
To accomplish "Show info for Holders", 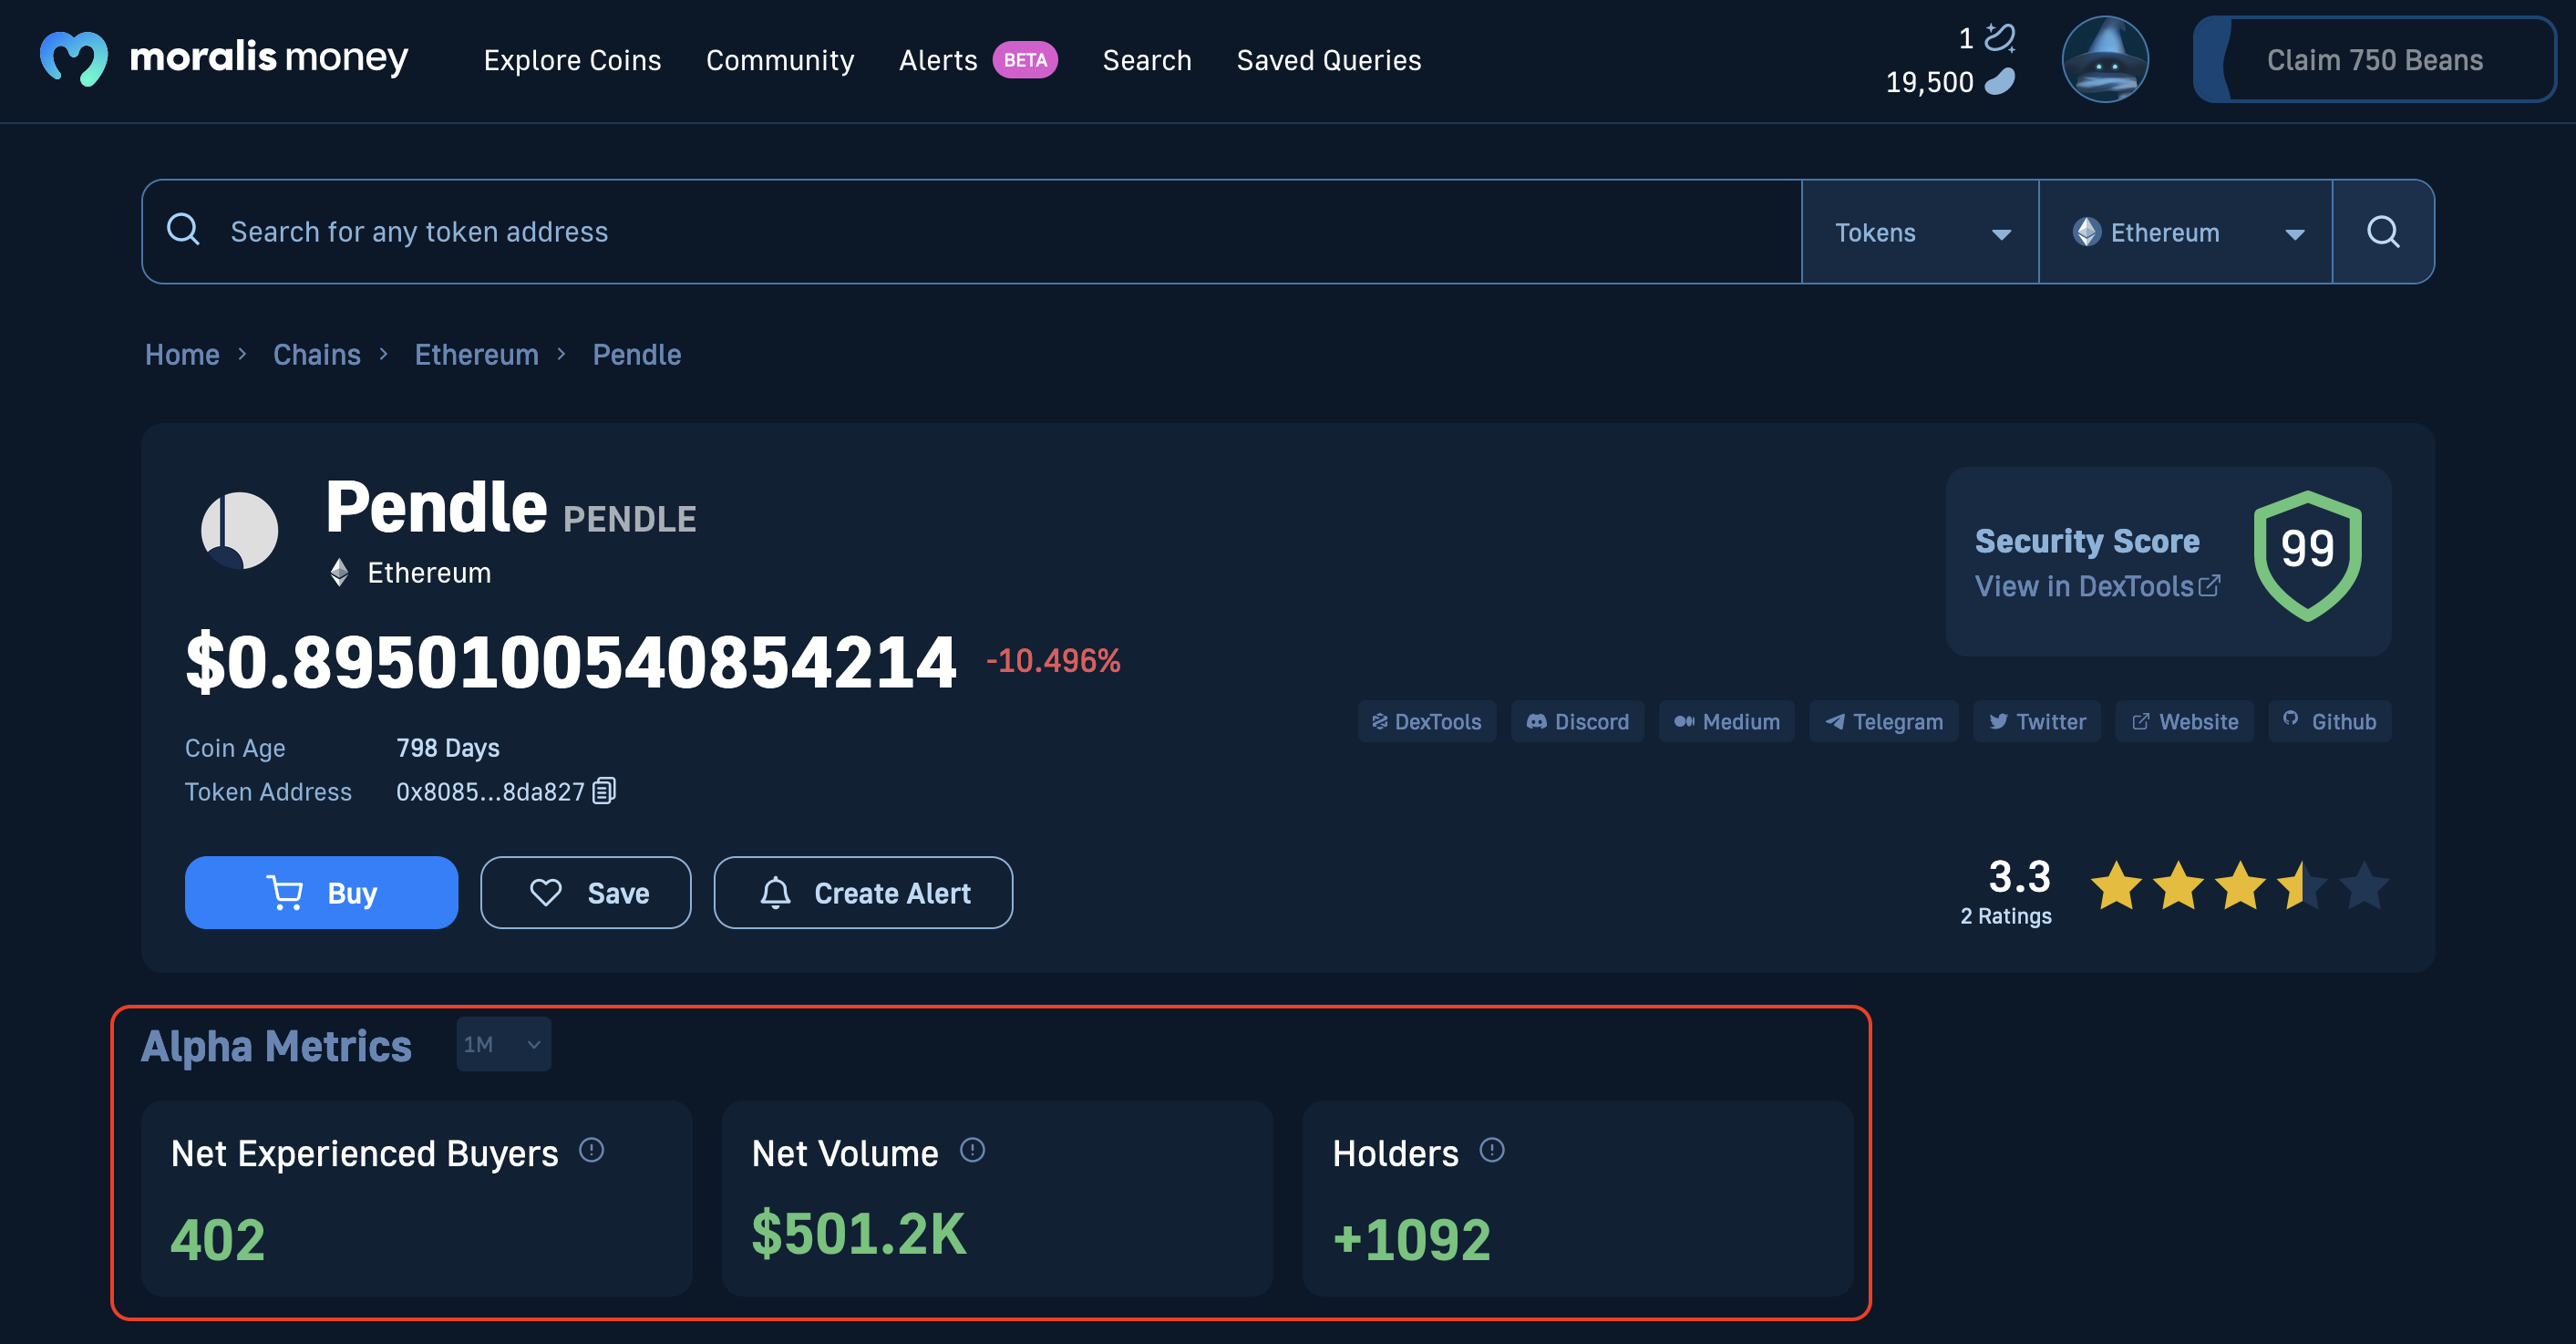I will 1491,1150.
